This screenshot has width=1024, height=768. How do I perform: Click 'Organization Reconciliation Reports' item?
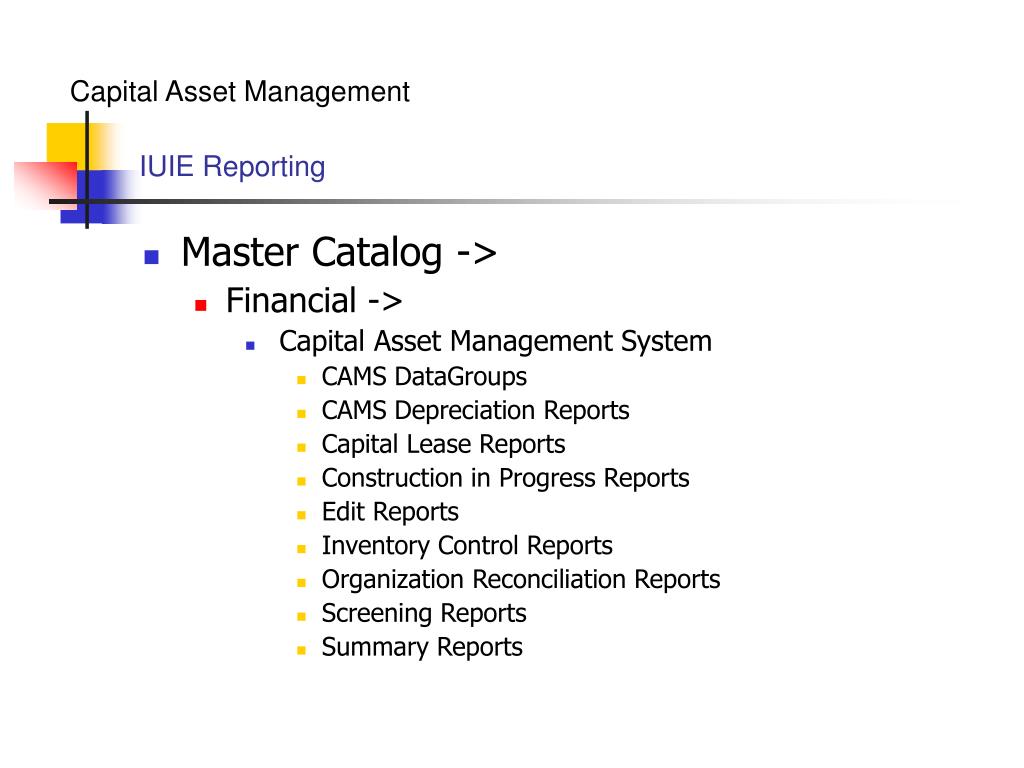(520, 580)
